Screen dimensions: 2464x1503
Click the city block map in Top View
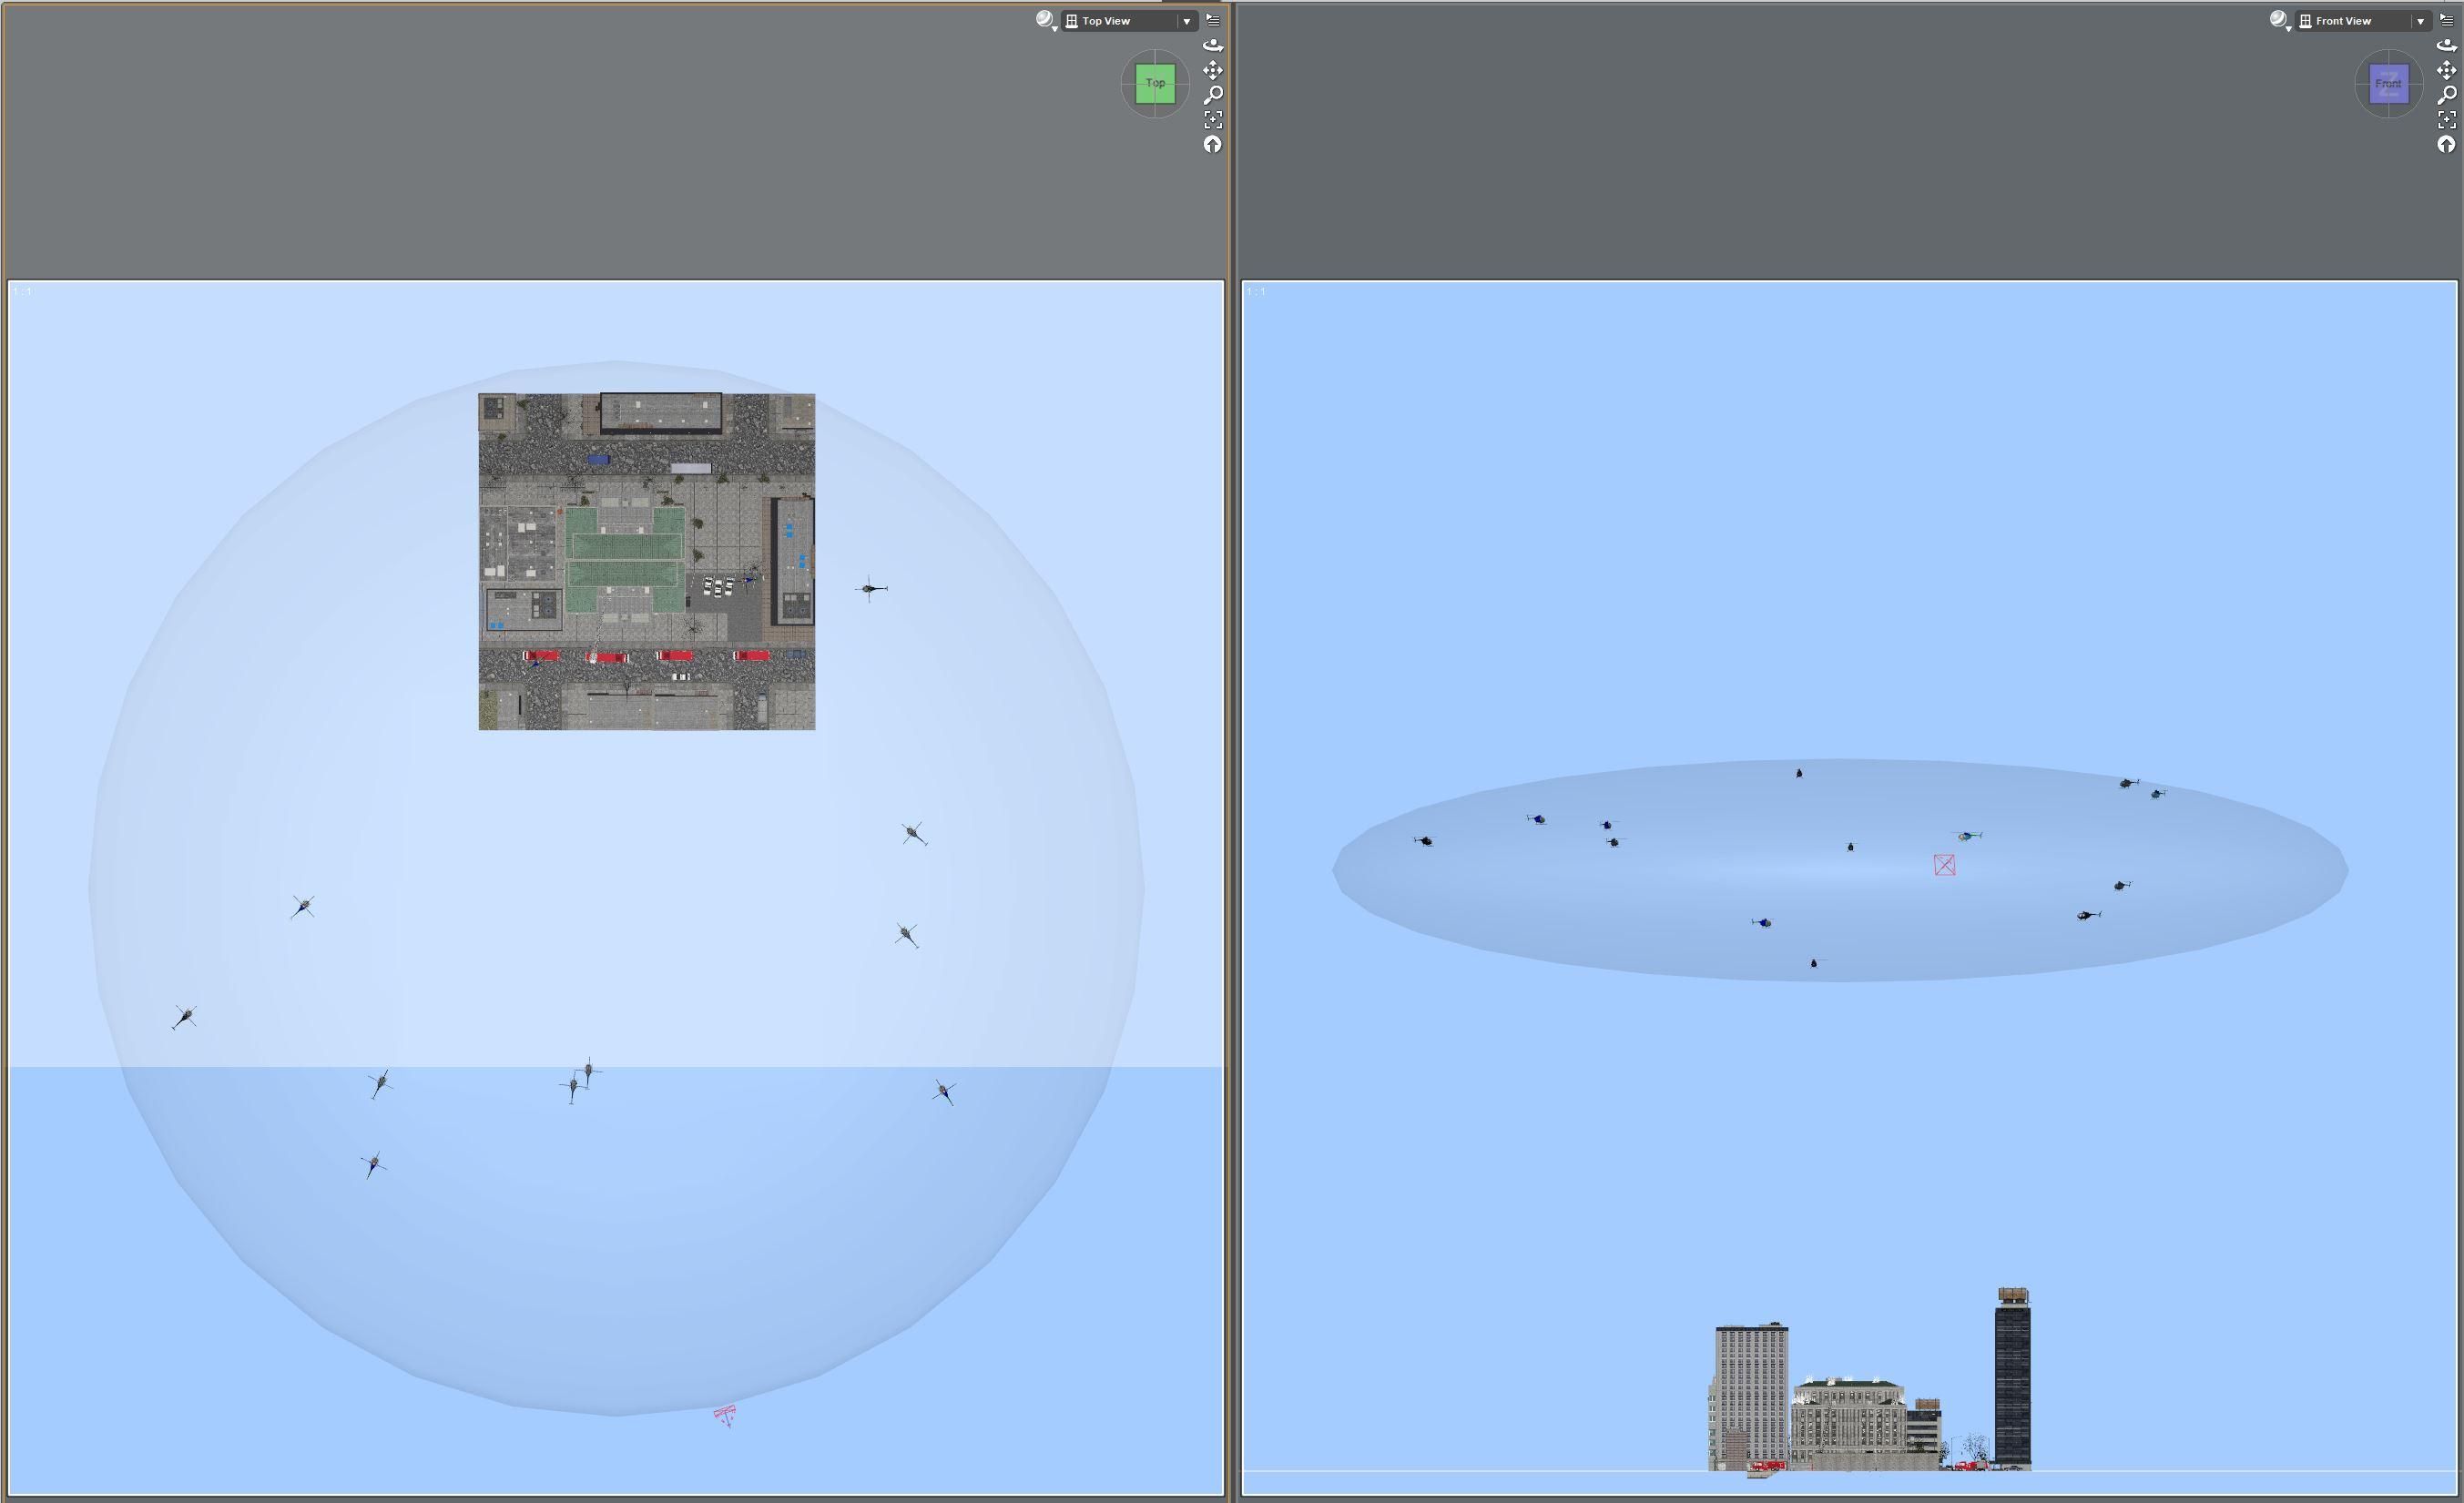pyautogui.click(x=646, y=561)
